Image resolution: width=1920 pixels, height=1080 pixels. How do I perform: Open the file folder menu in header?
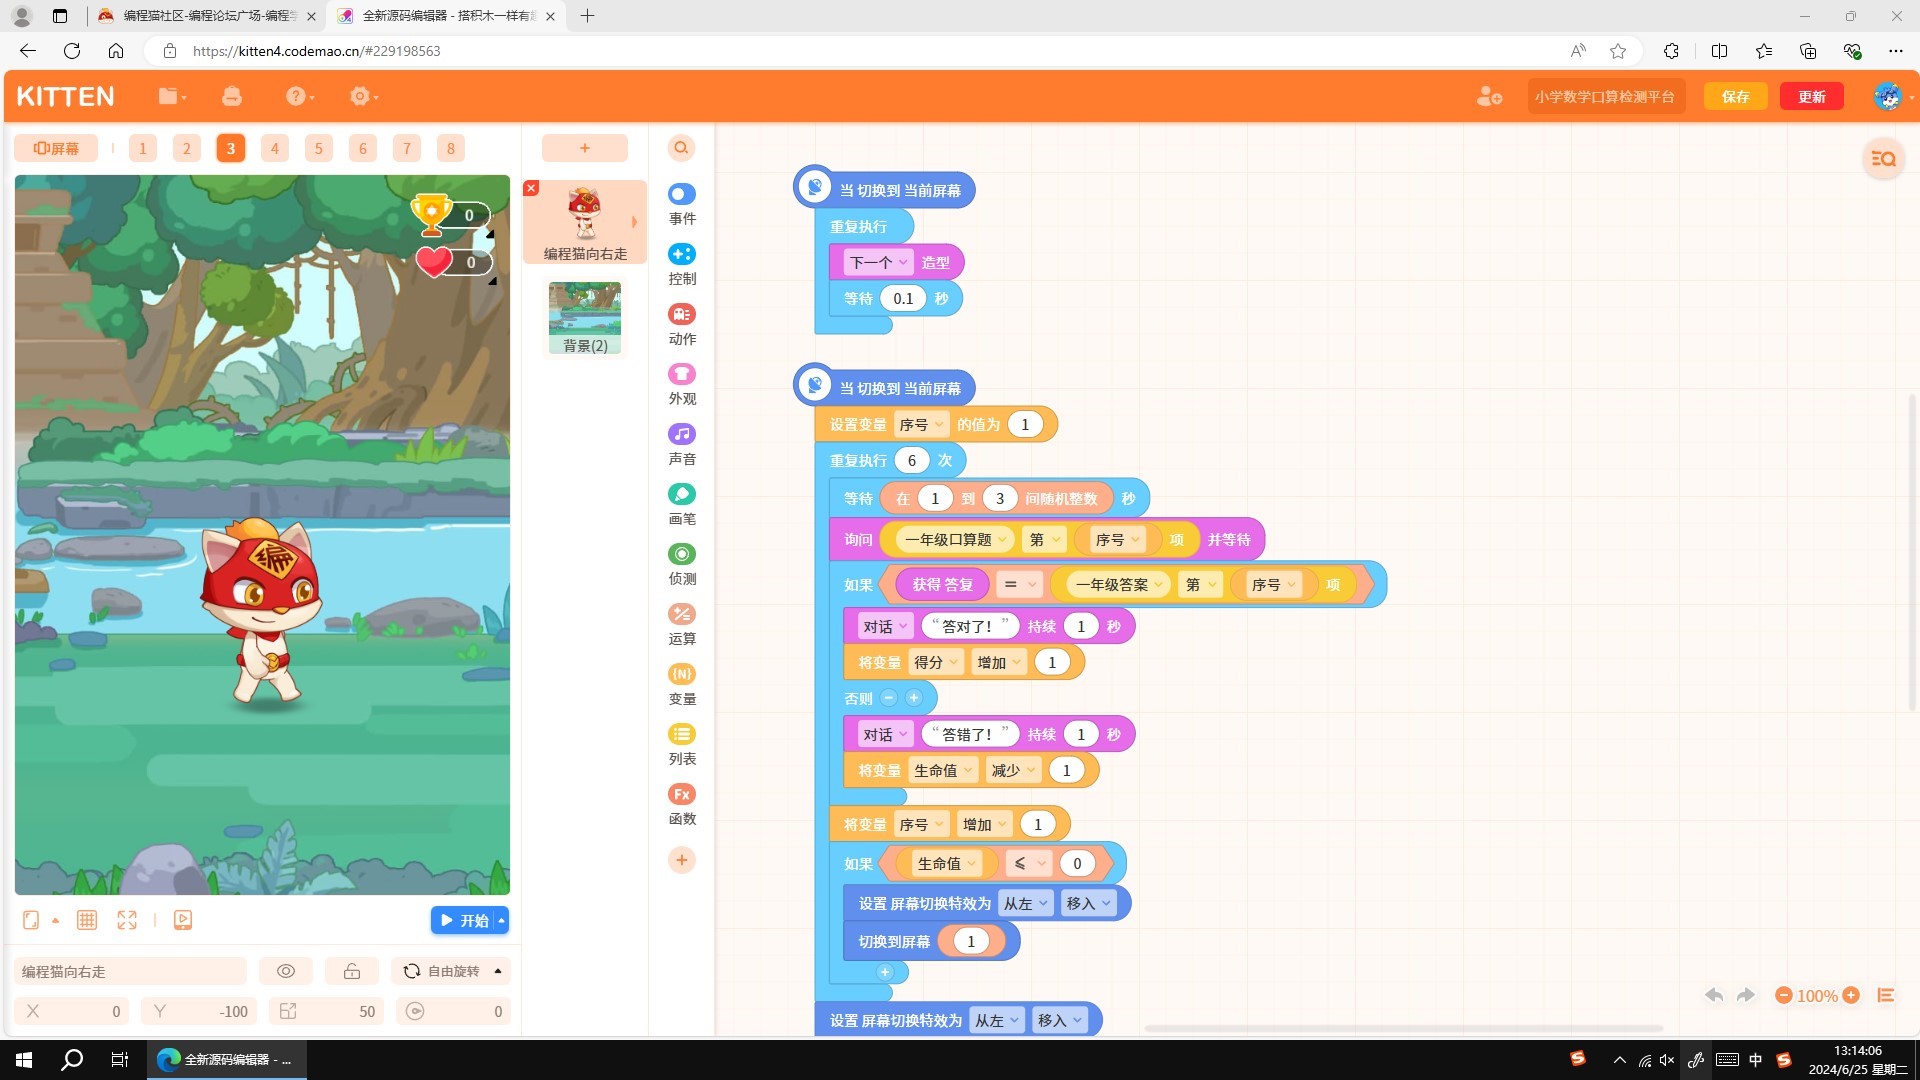coord(172,96)
